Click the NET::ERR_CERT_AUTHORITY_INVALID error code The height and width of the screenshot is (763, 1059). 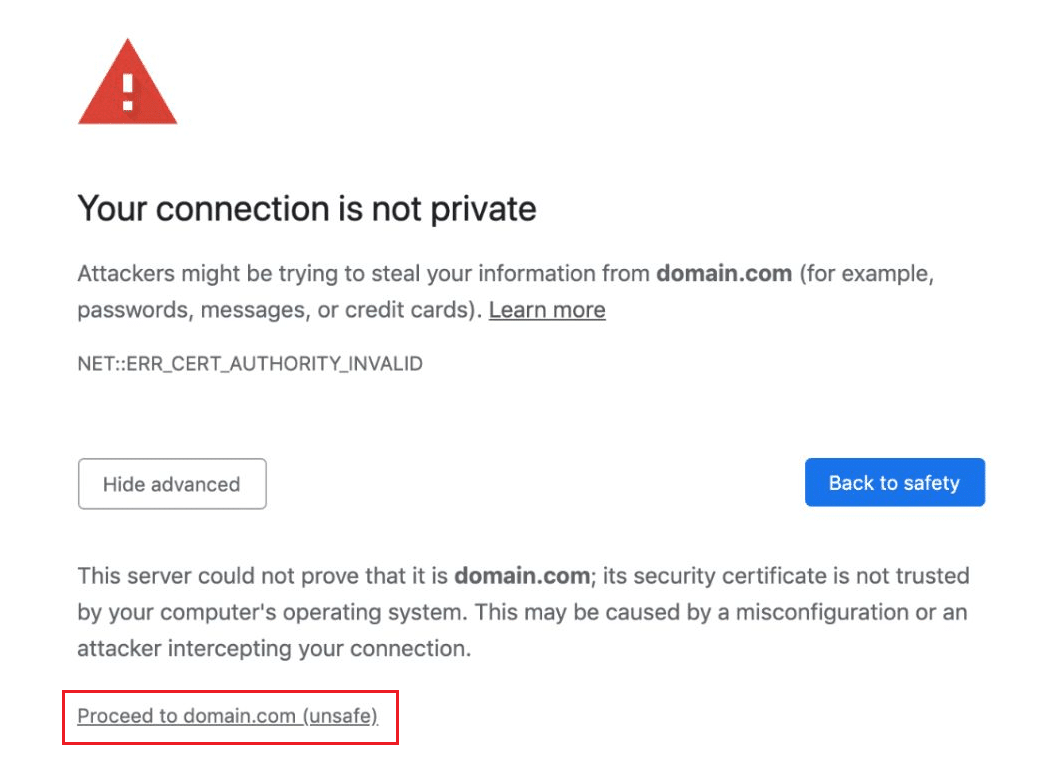(x=250, y=364)
